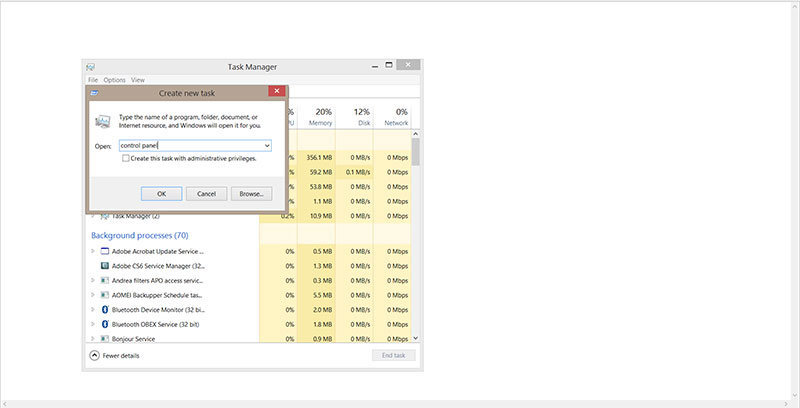Image resolution: width=800 pixels, height=408 pixels.
Task: Expand the Bluetooth Device Monitor row
Action: (92, 310)
